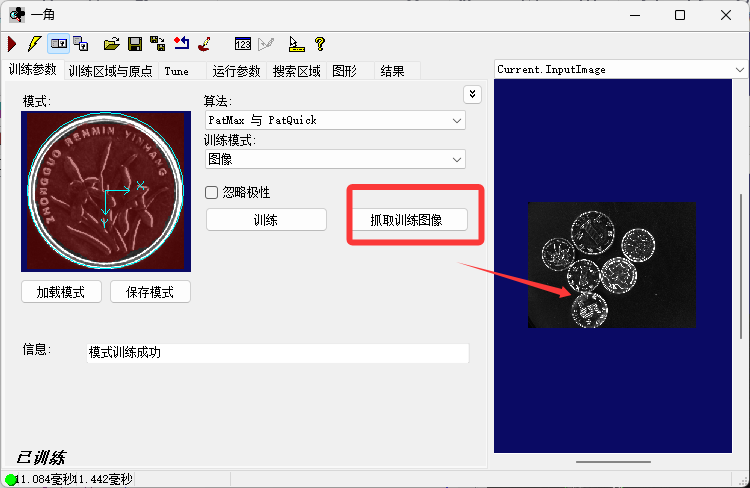Click the horizontal scrollbar below the image display
Image resolution: width=750 pixels, height=488 pixels.
[613, 462]
